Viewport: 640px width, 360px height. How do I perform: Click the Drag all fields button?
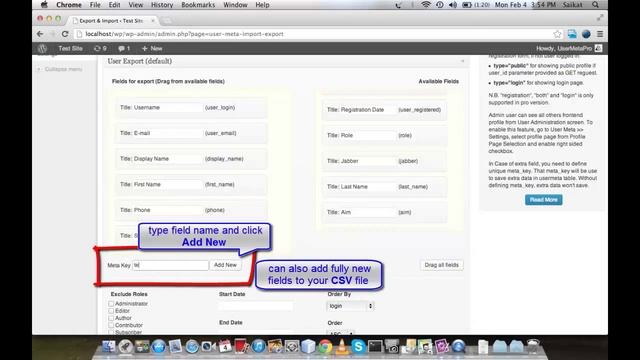click(x=442, y=265)
